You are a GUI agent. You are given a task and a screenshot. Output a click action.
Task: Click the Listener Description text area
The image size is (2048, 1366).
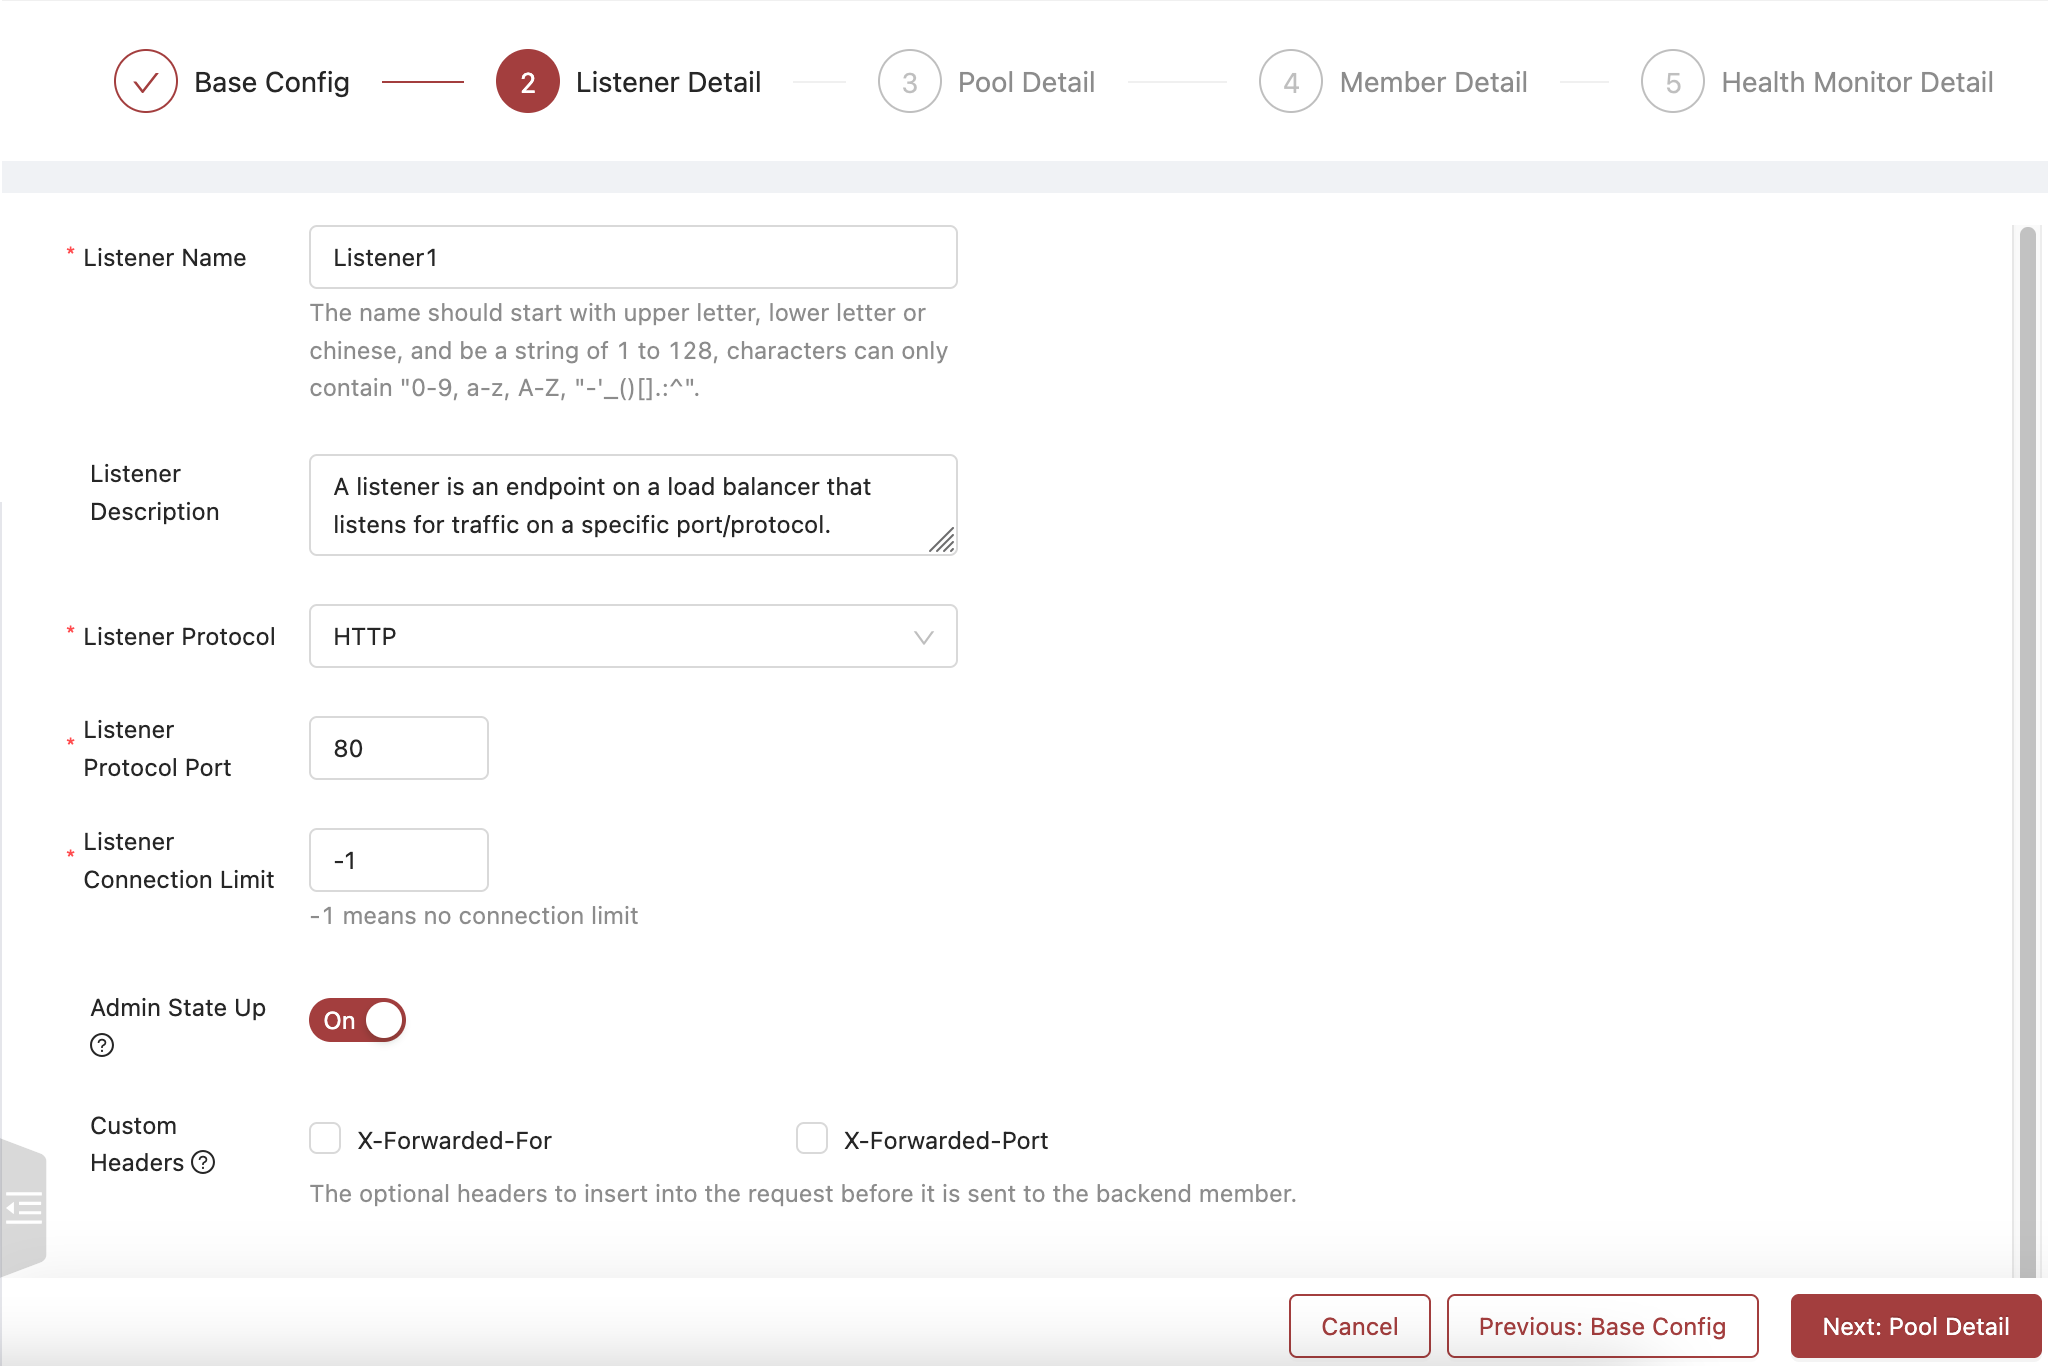click(x=634, y=505)
